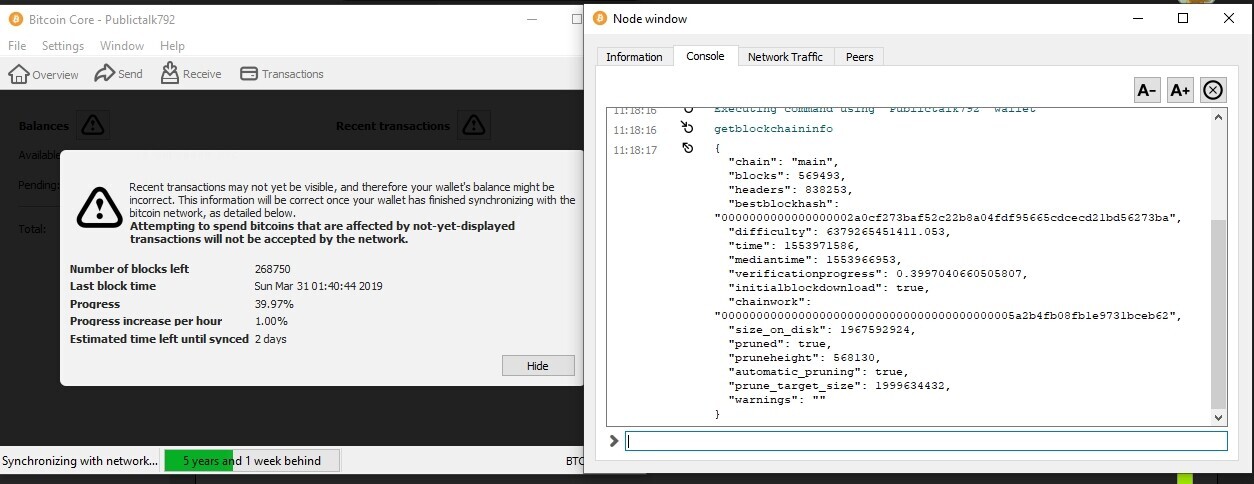Click the "chain": "main" line
This screenshot has width=1254, height=484.
pyautogui.click(x=783, y=161)
